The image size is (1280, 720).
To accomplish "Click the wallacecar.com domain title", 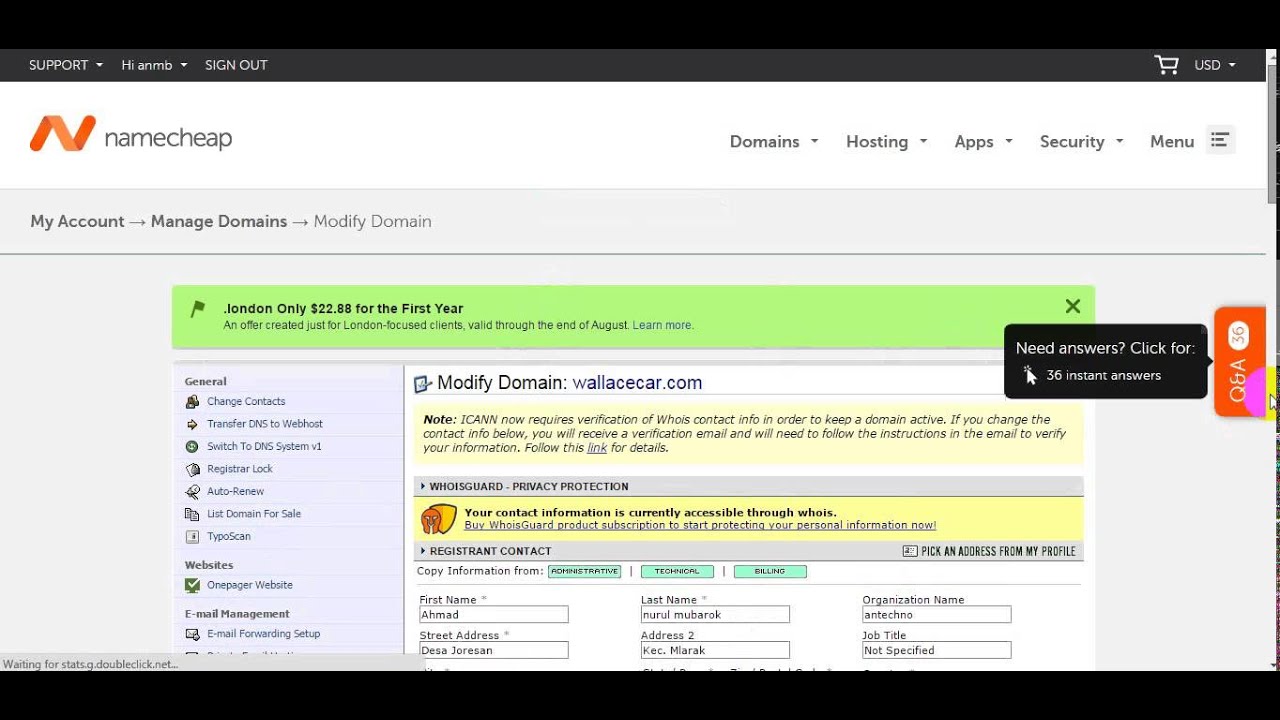I will (x=637, y=383).
